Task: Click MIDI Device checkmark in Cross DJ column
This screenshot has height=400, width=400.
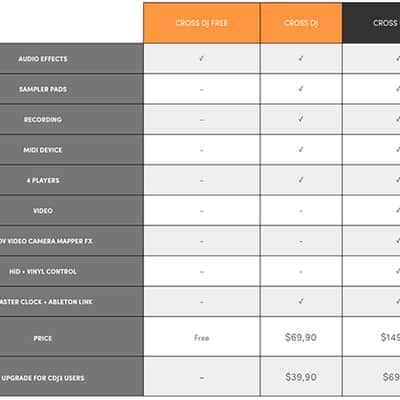Action: click(x=301, y=149)
